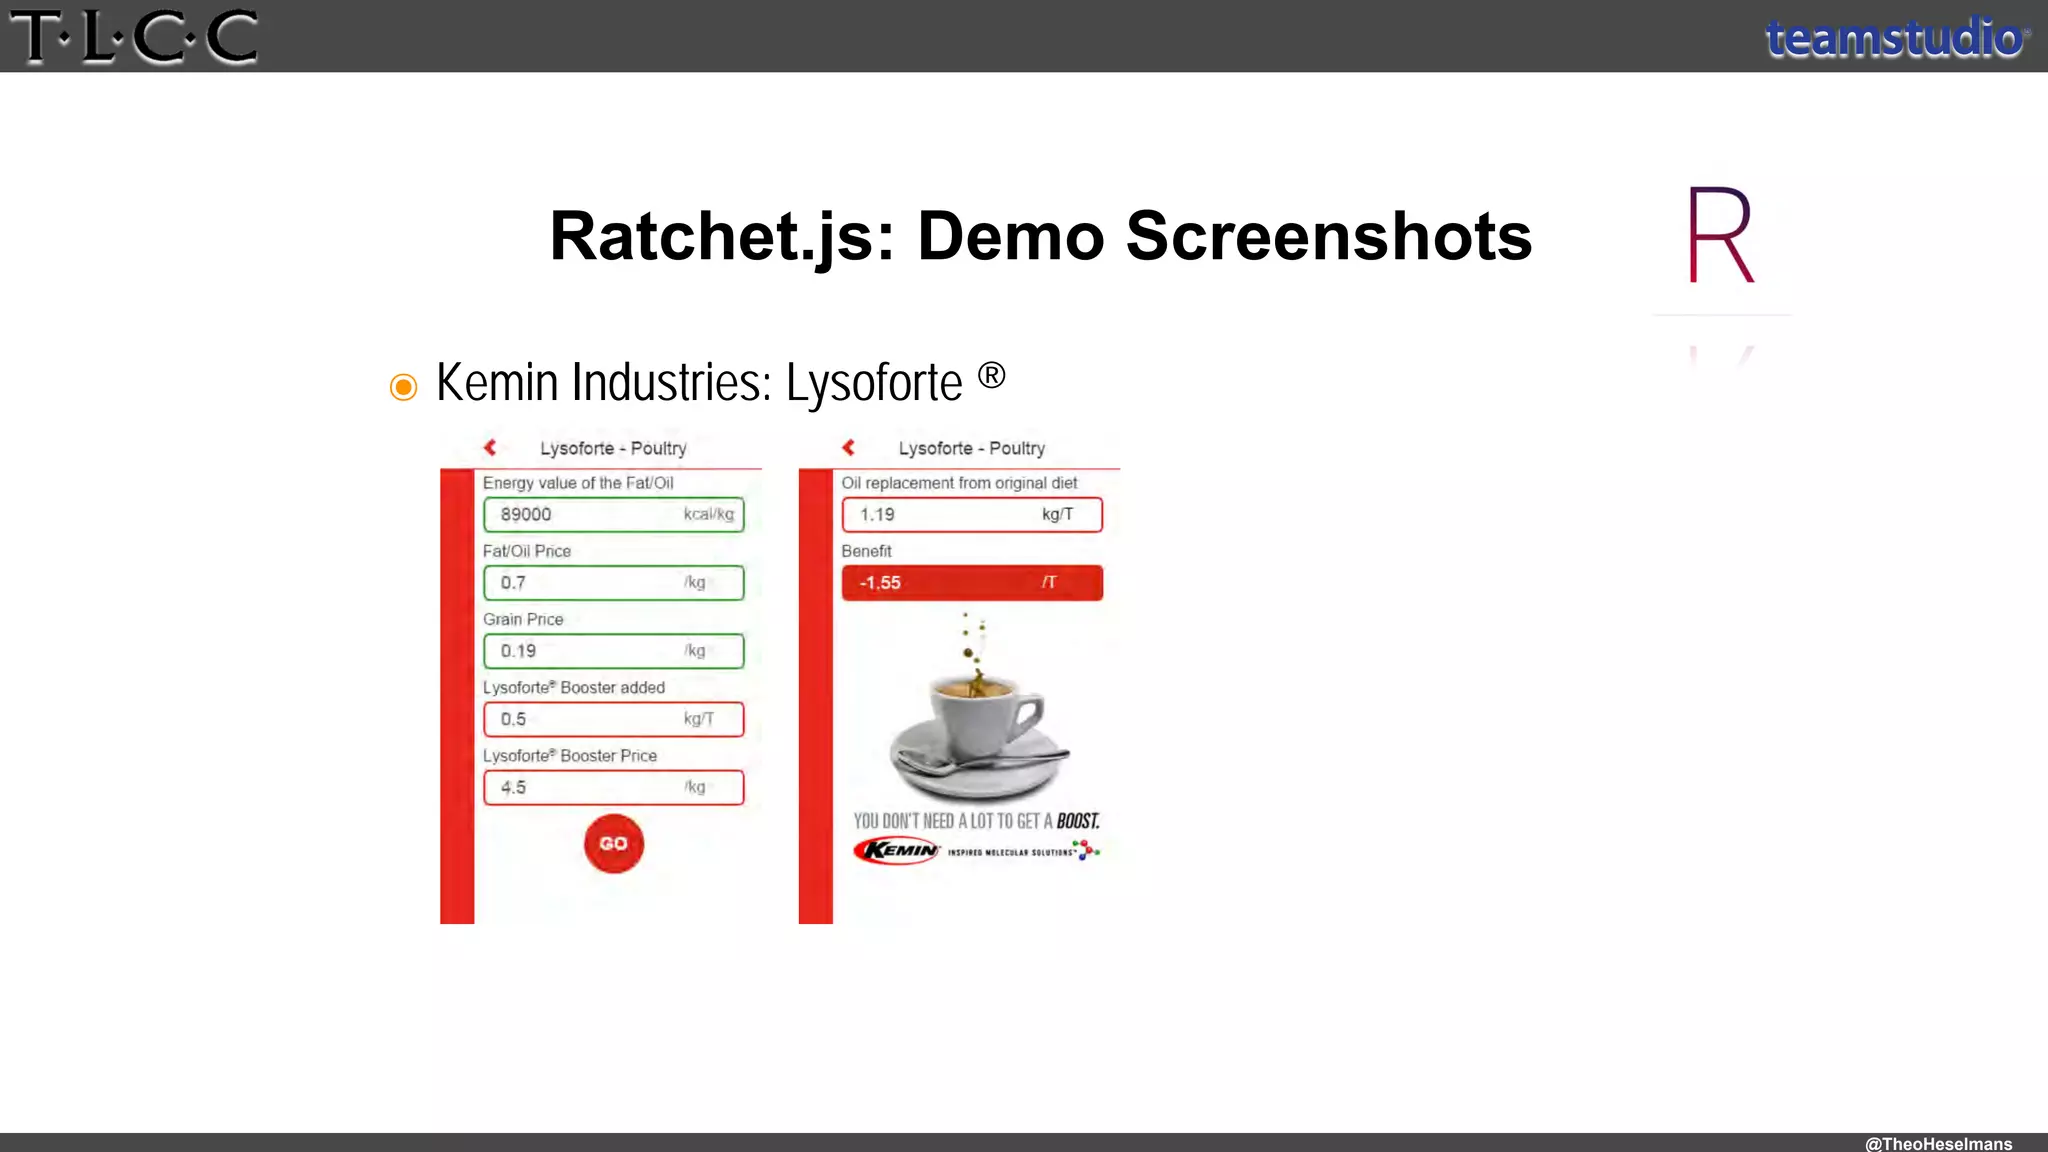Select the Fat/Oil Price field showing 0.7
Screen dimensions: 2048x1152
[x=614, y=582]
